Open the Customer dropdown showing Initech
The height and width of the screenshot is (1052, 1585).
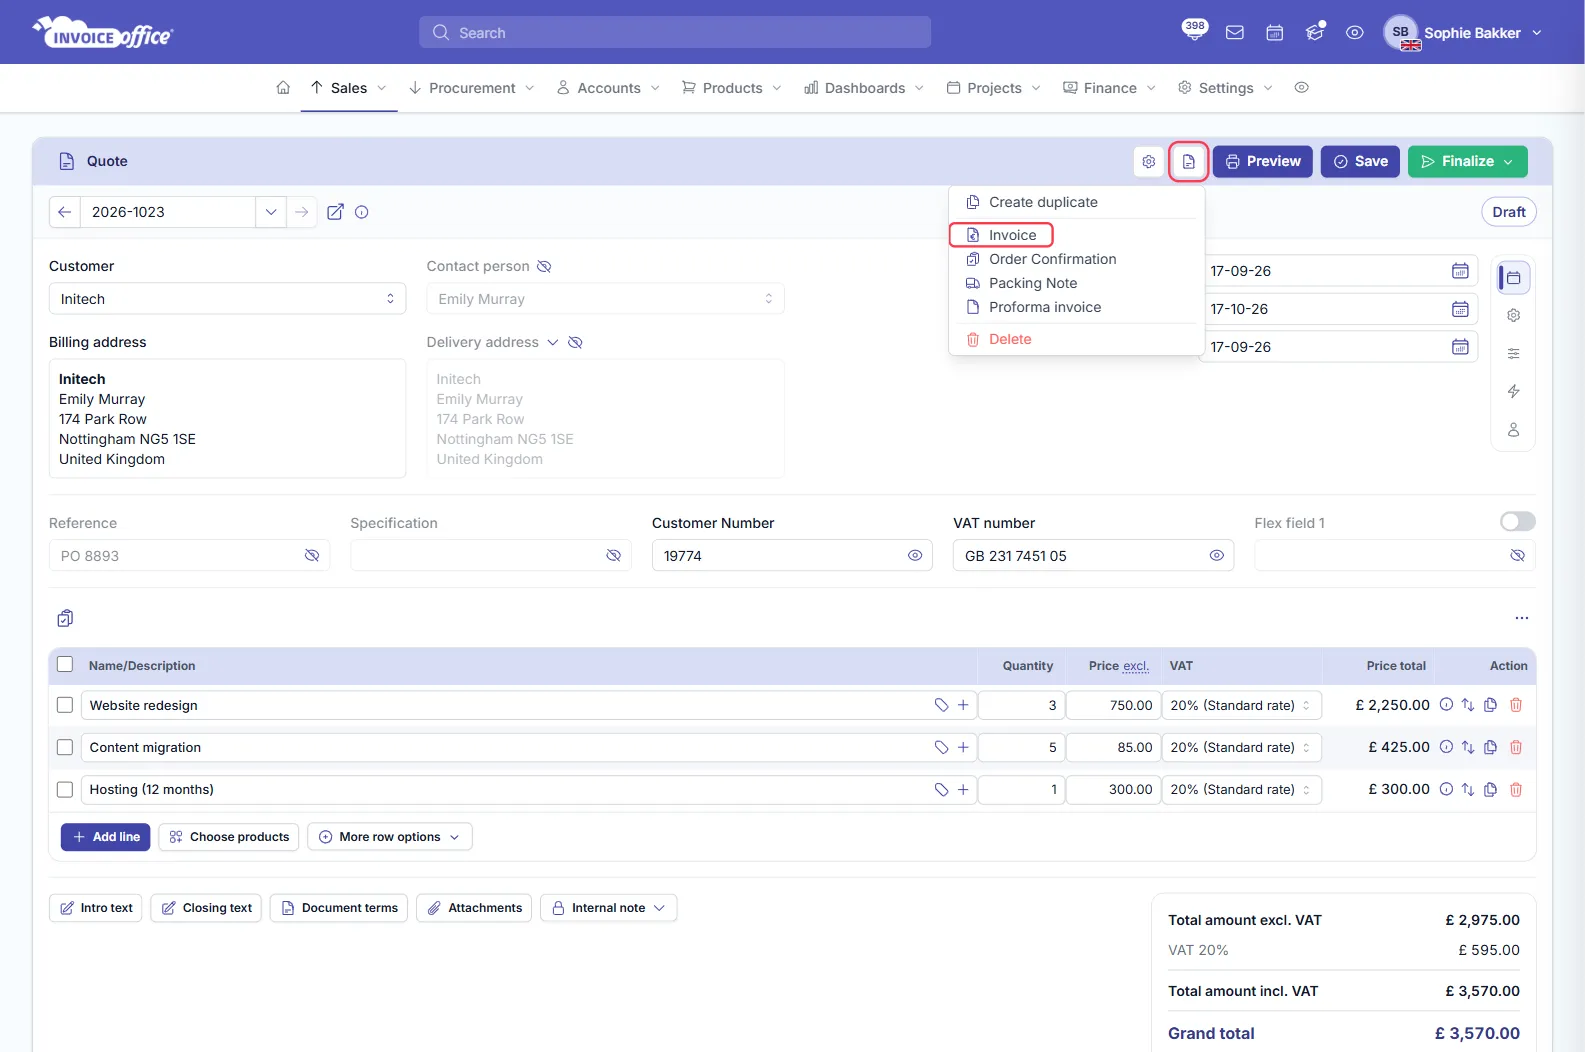(228, 299)
